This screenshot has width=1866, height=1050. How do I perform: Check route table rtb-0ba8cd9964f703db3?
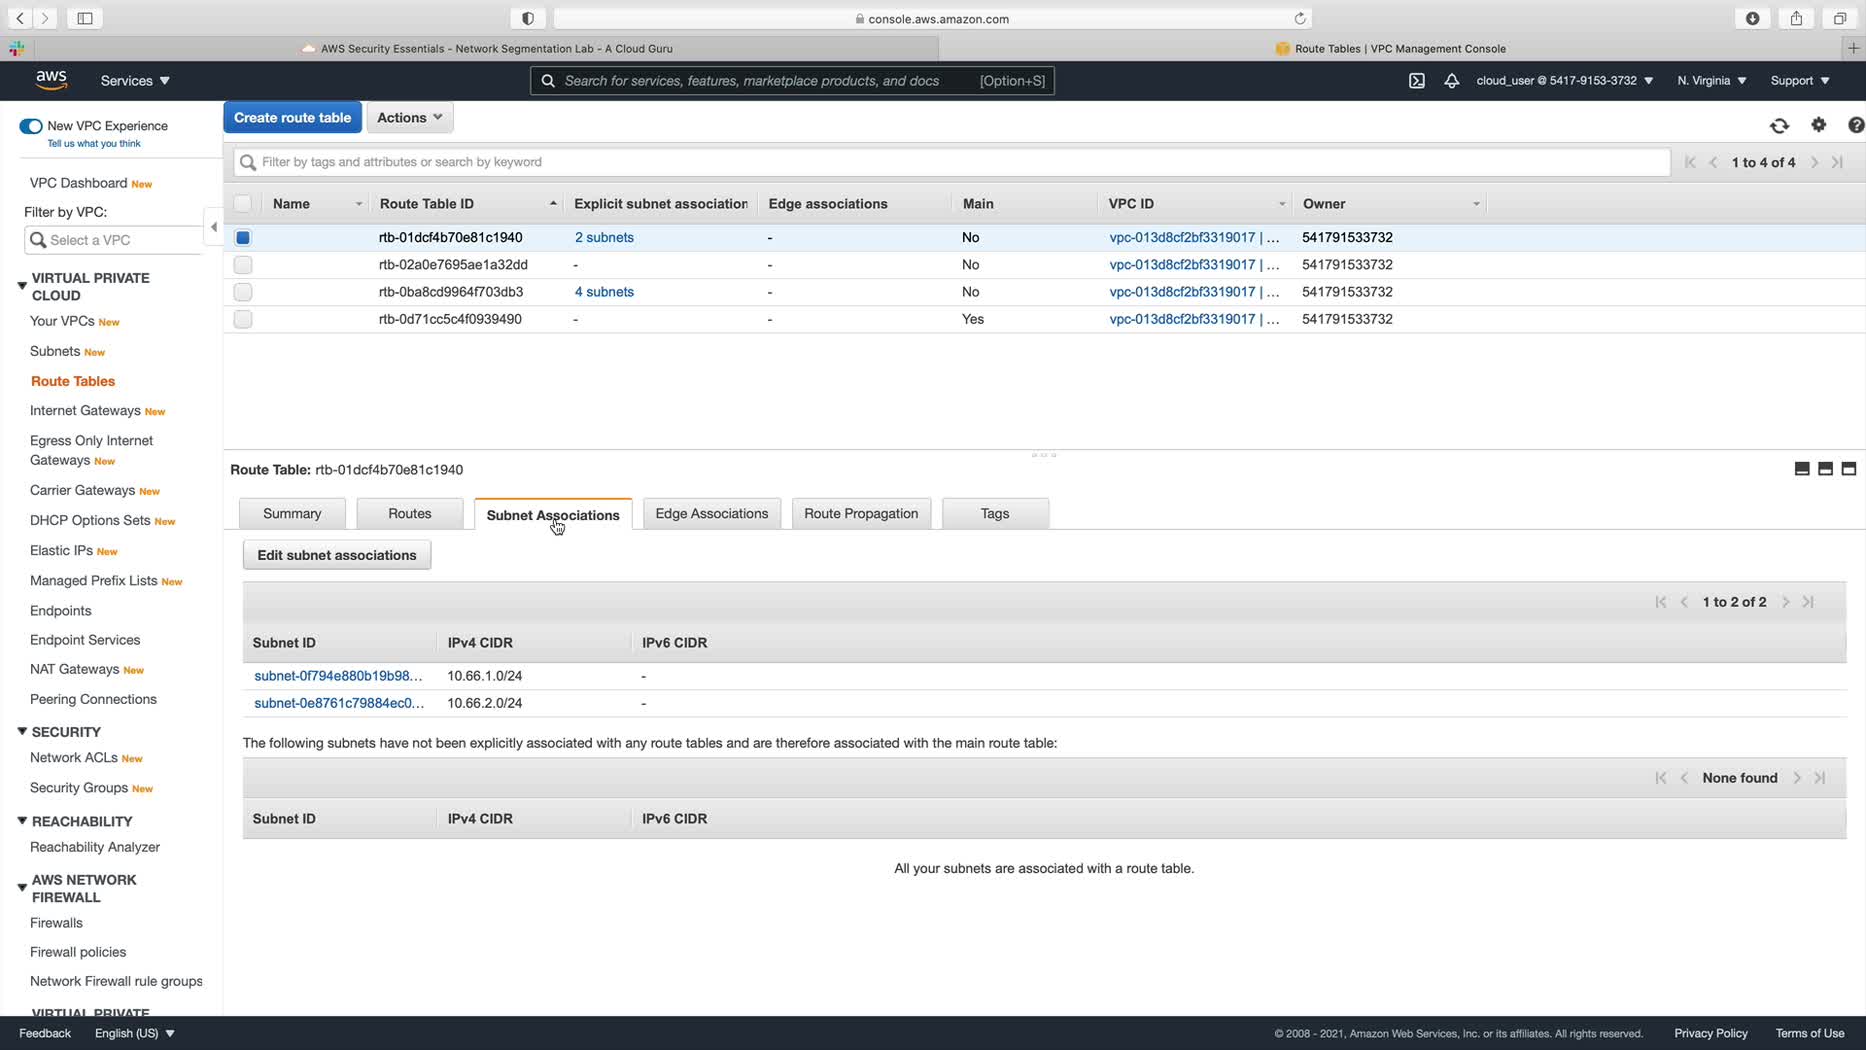[x=243, y=292]
